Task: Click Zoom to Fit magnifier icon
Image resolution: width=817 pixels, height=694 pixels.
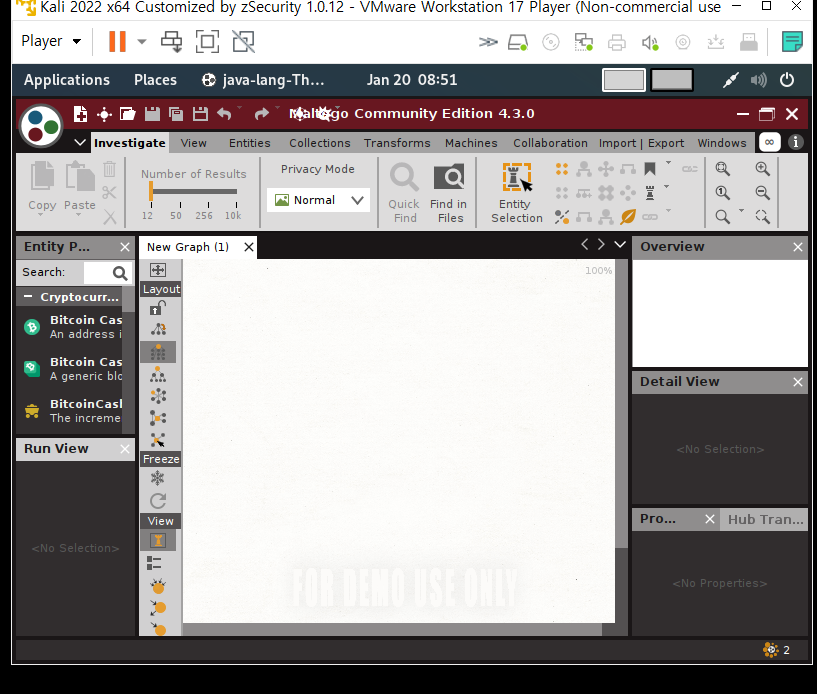Action: (x=722, y=168)
